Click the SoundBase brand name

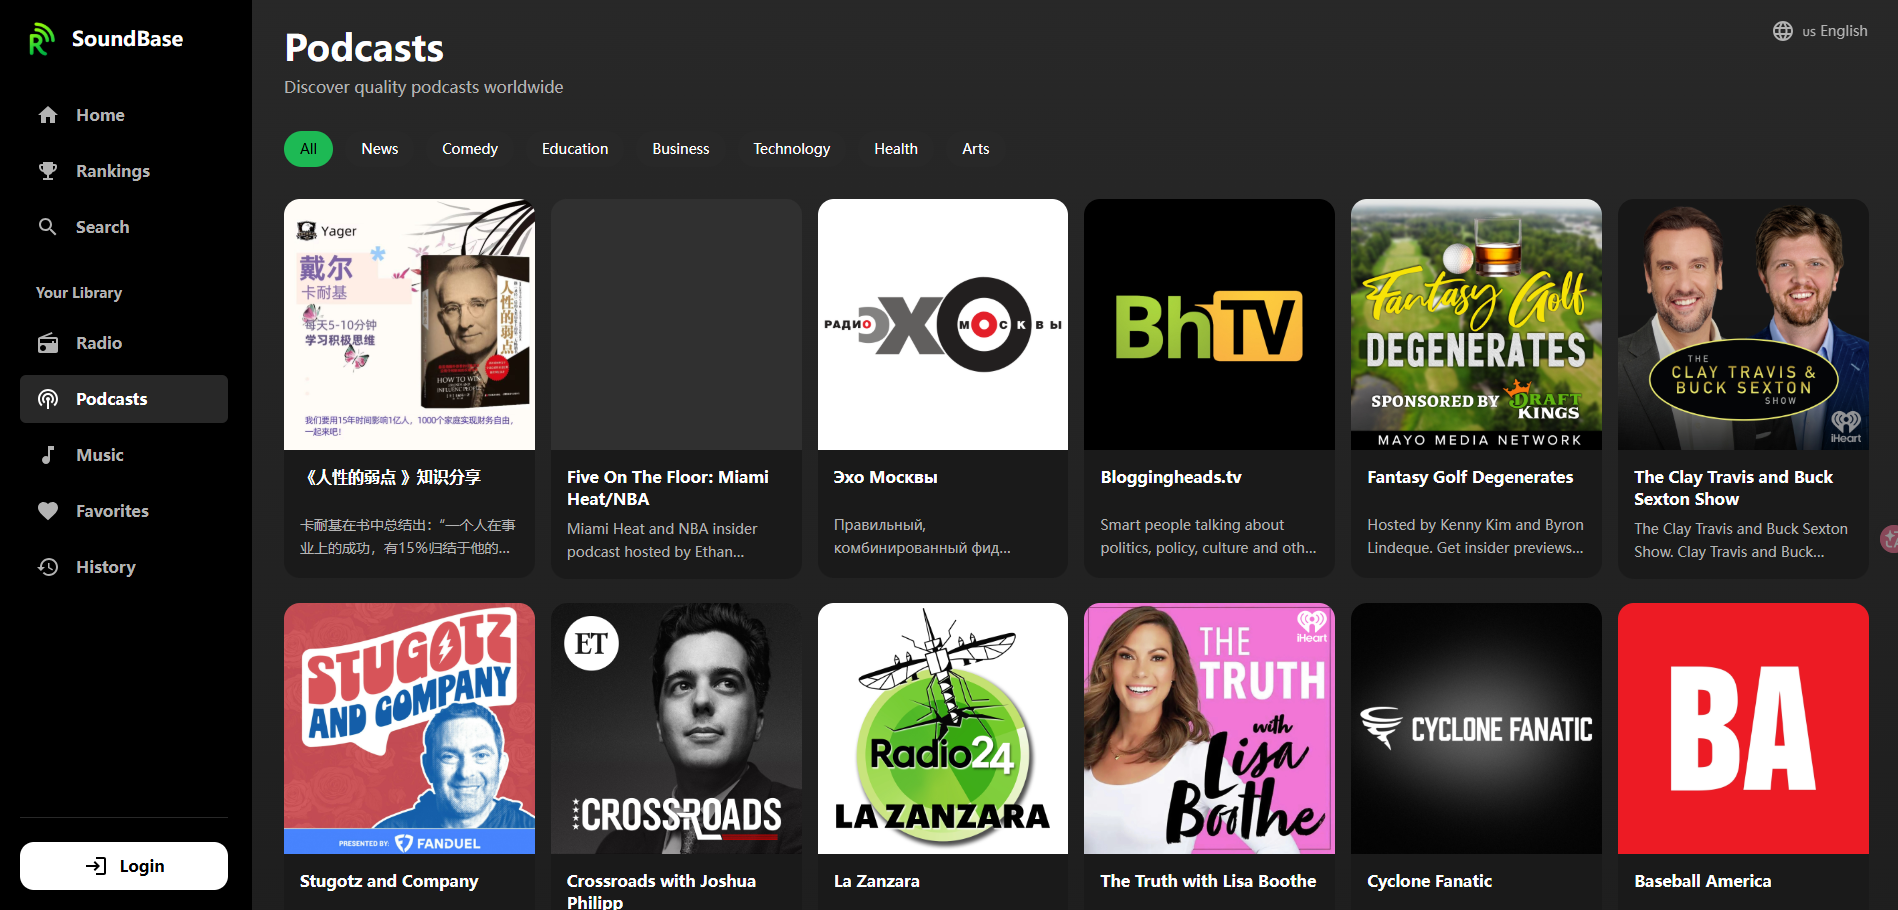[127, 39]
